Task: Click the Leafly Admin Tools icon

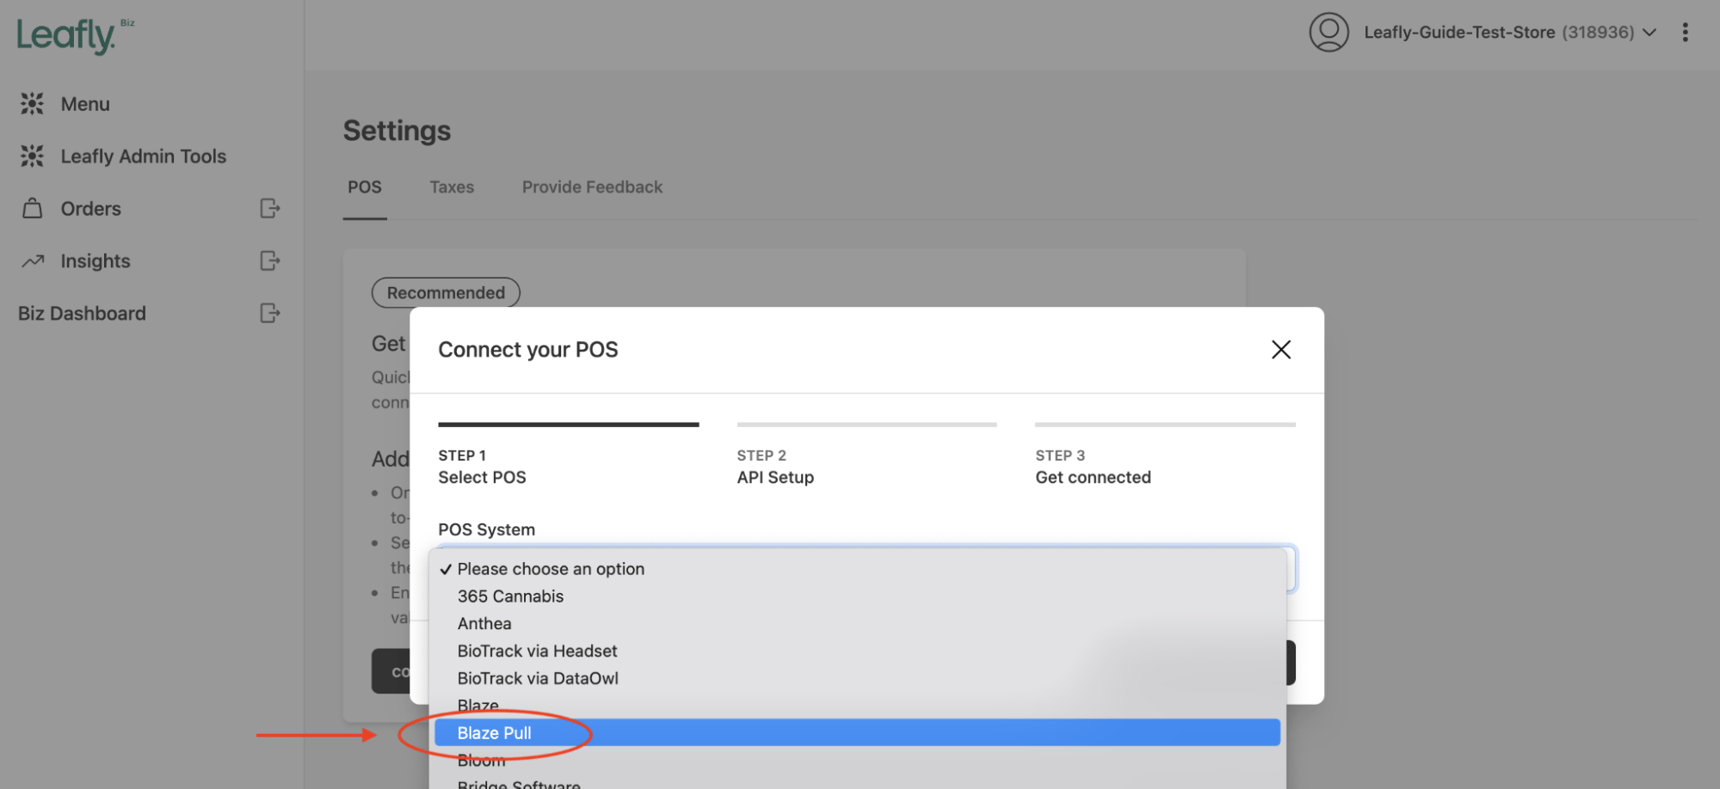Action: [x=32, y=156]
